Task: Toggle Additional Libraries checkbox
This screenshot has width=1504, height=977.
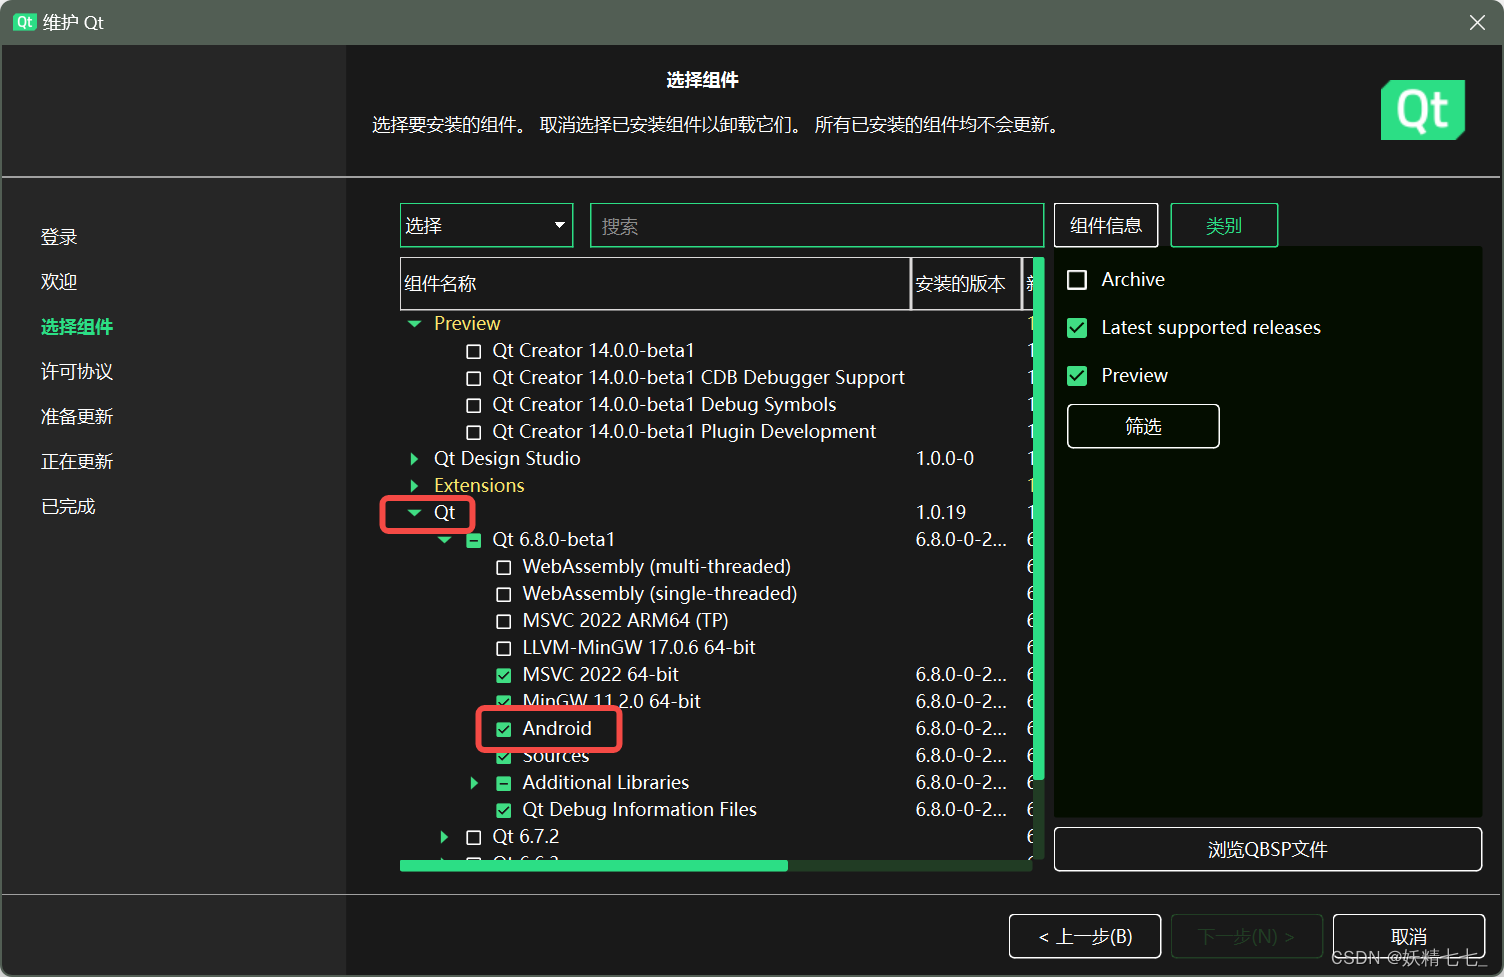Action: (504, 784)
